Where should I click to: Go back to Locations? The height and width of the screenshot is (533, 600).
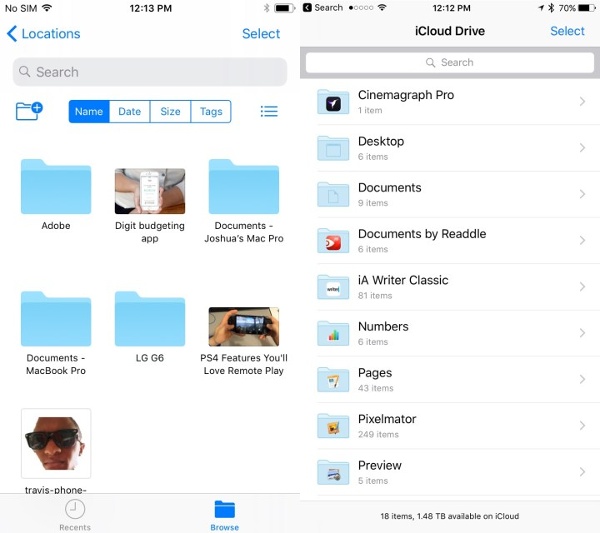[x=43, y=34]
